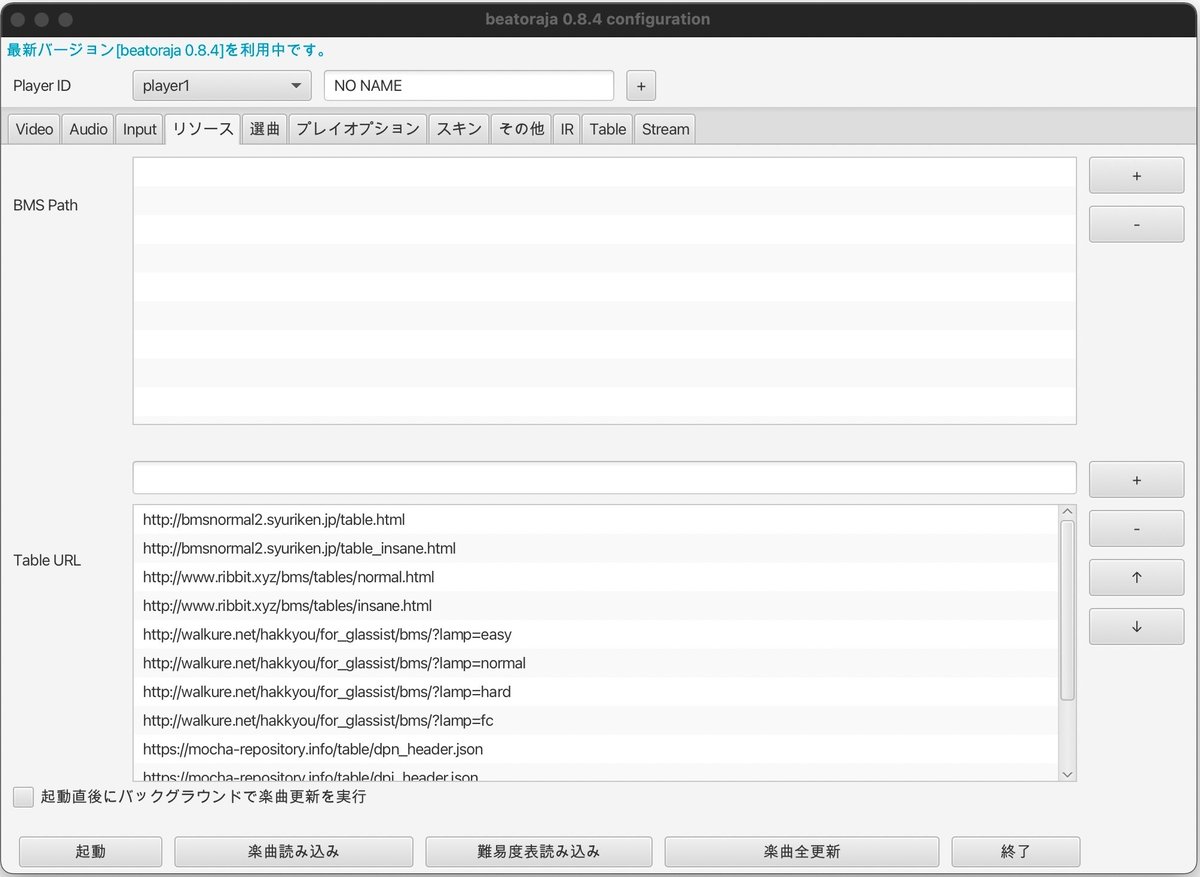Screen dimensions: 1200x877
Task: Select bmsnormal2.syuriken.jp/table_insane.html row
Action: tap(596, 548)
